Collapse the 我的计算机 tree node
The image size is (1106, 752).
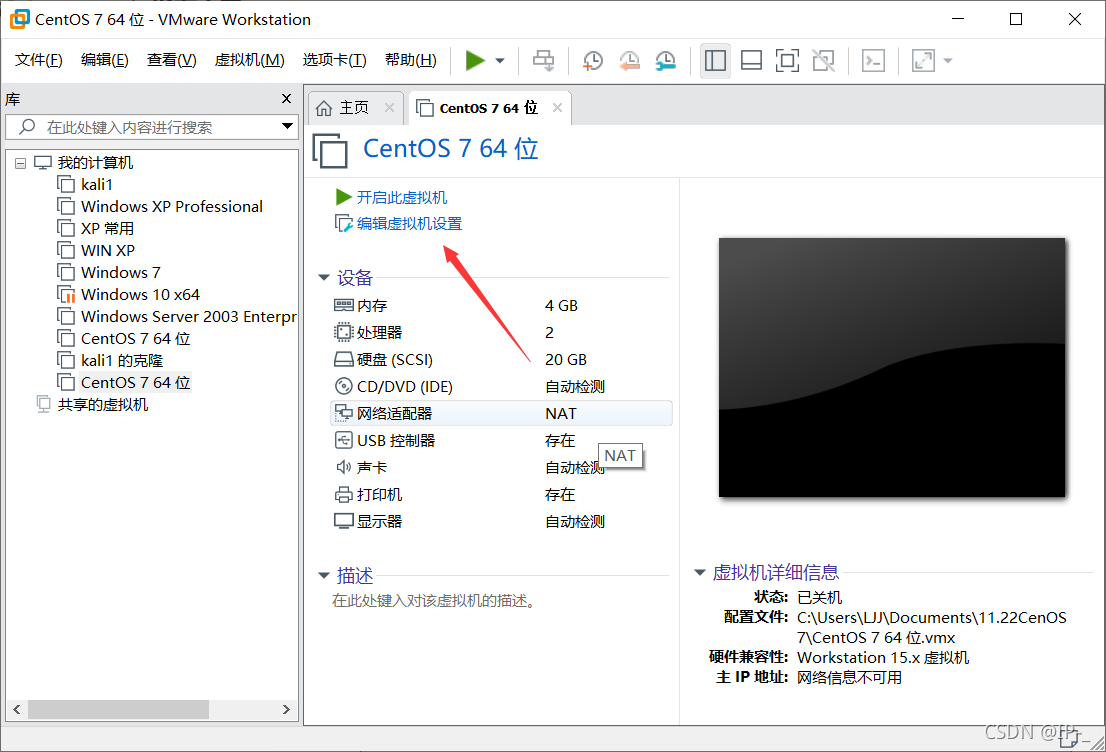pos(20,163)
